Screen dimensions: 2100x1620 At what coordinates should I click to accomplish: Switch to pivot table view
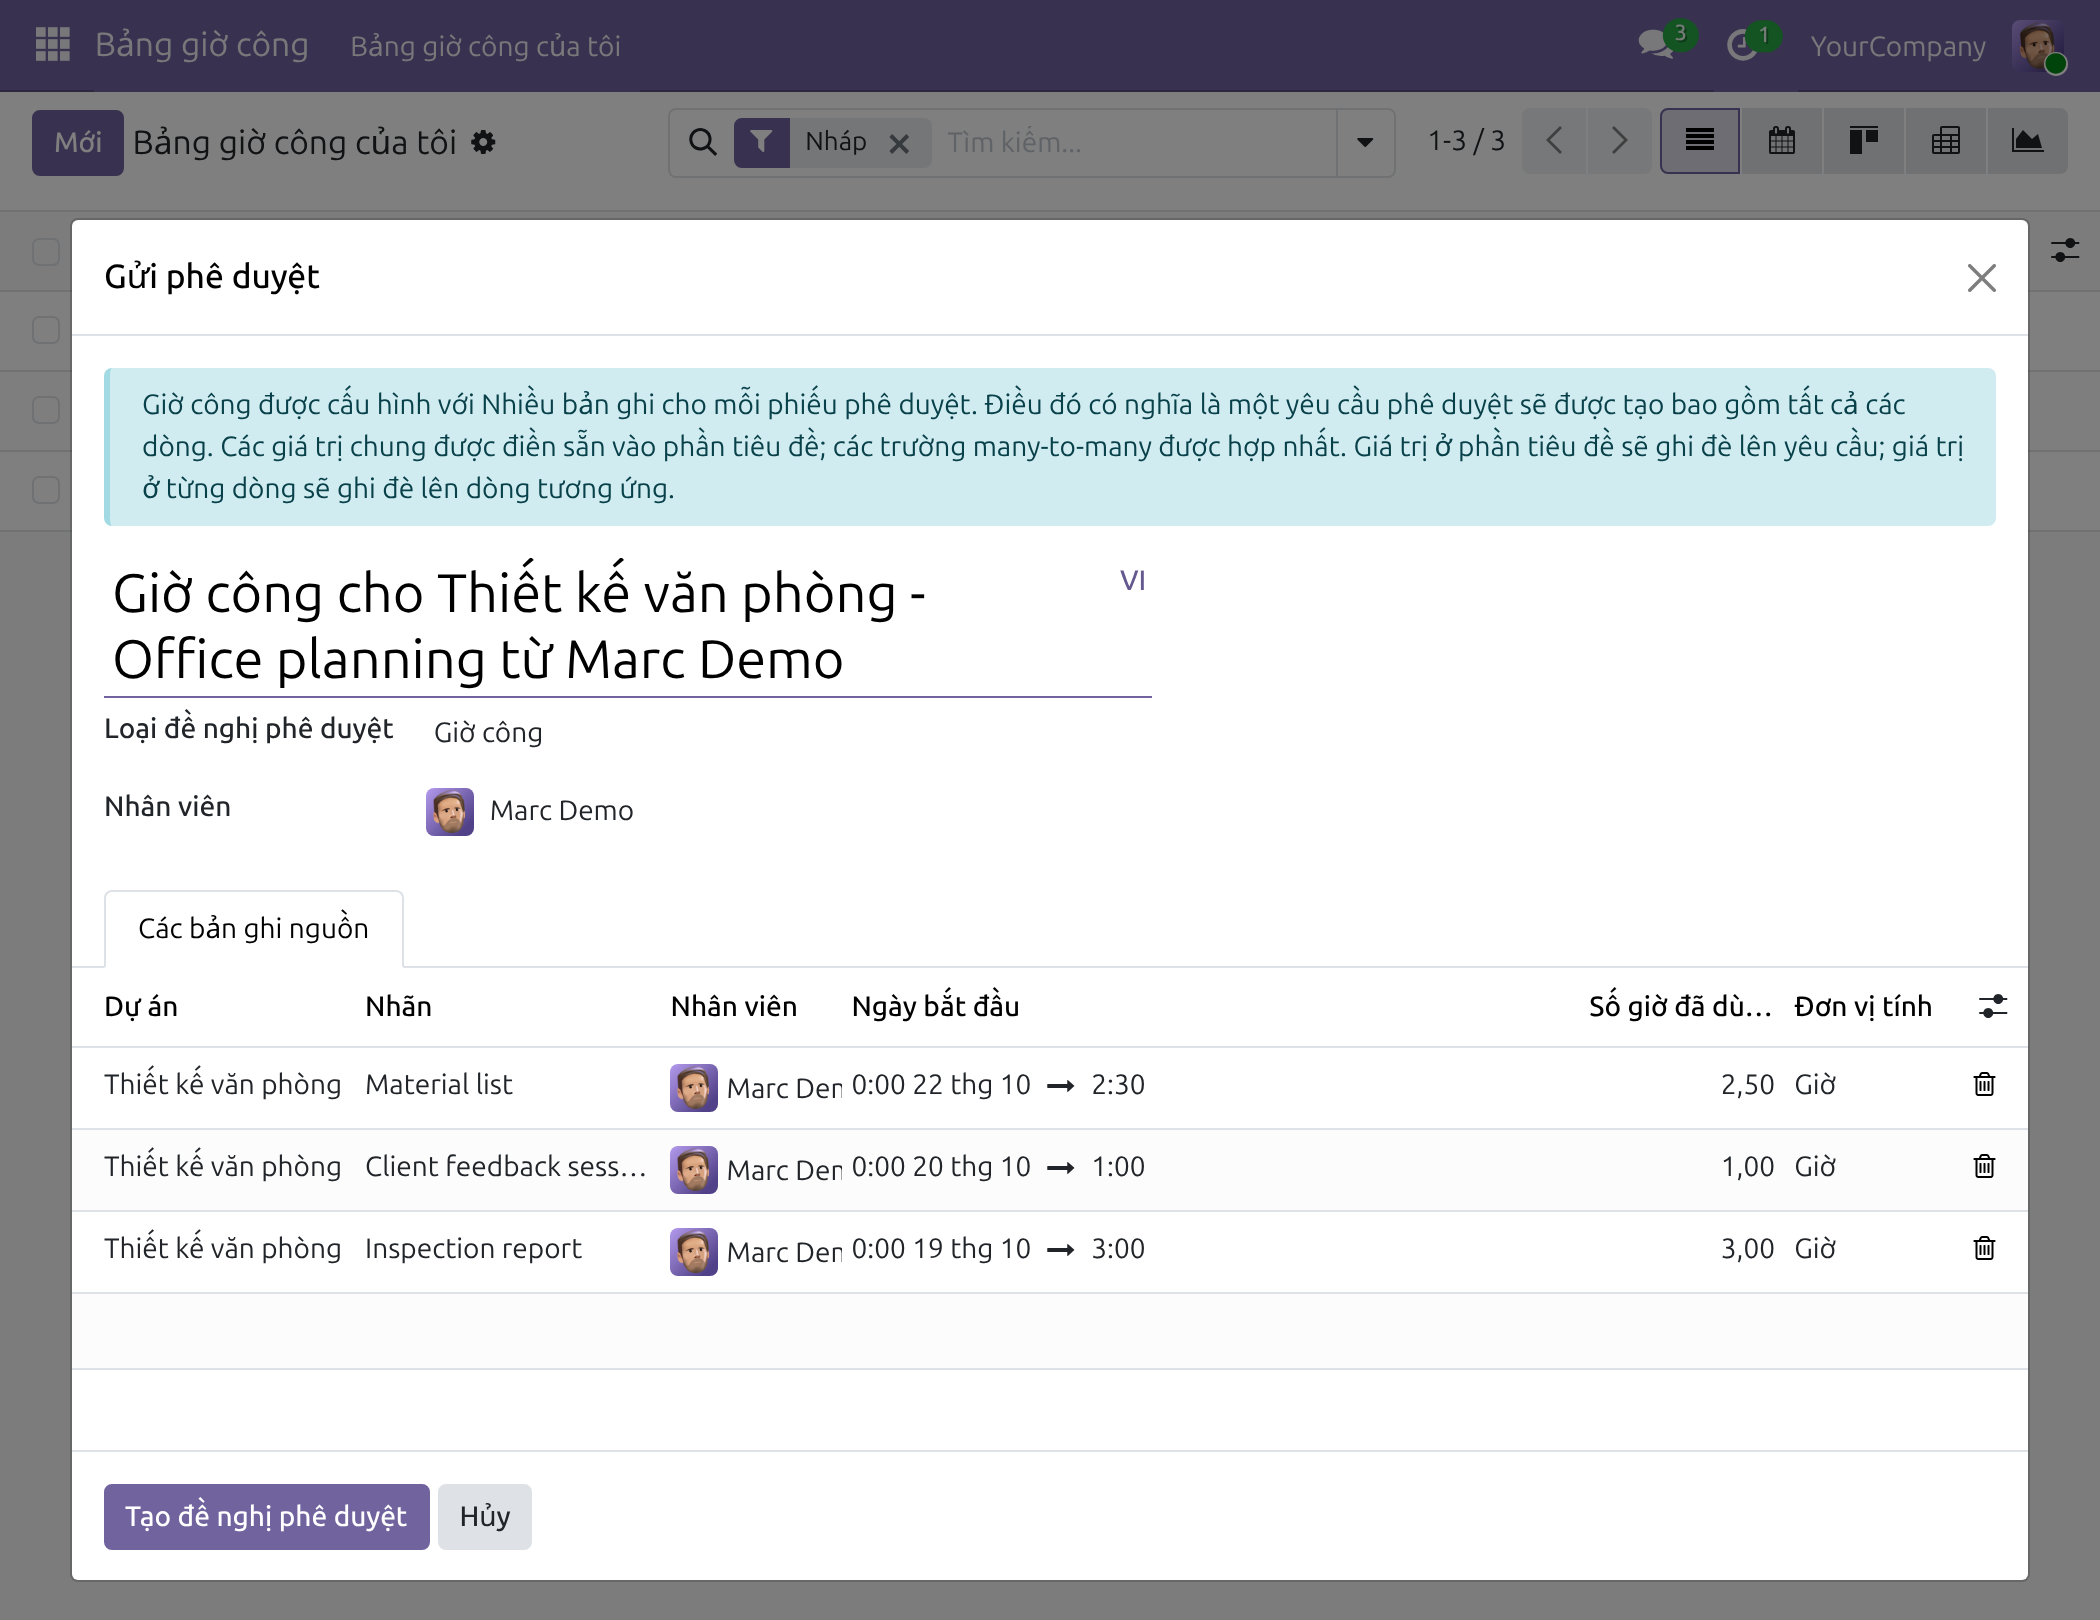pos(1946,141)
